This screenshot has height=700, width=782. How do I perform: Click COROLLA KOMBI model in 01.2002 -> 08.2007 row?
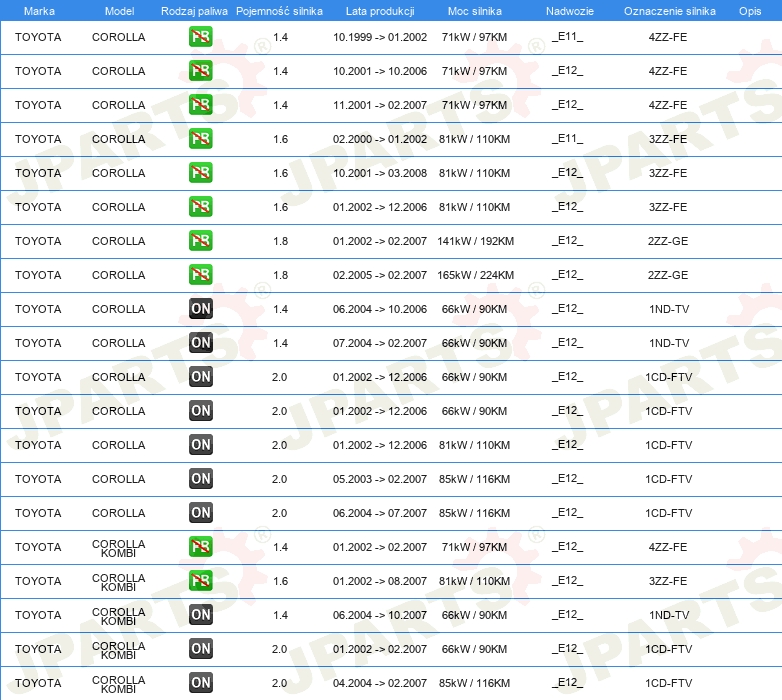point(119,582)
